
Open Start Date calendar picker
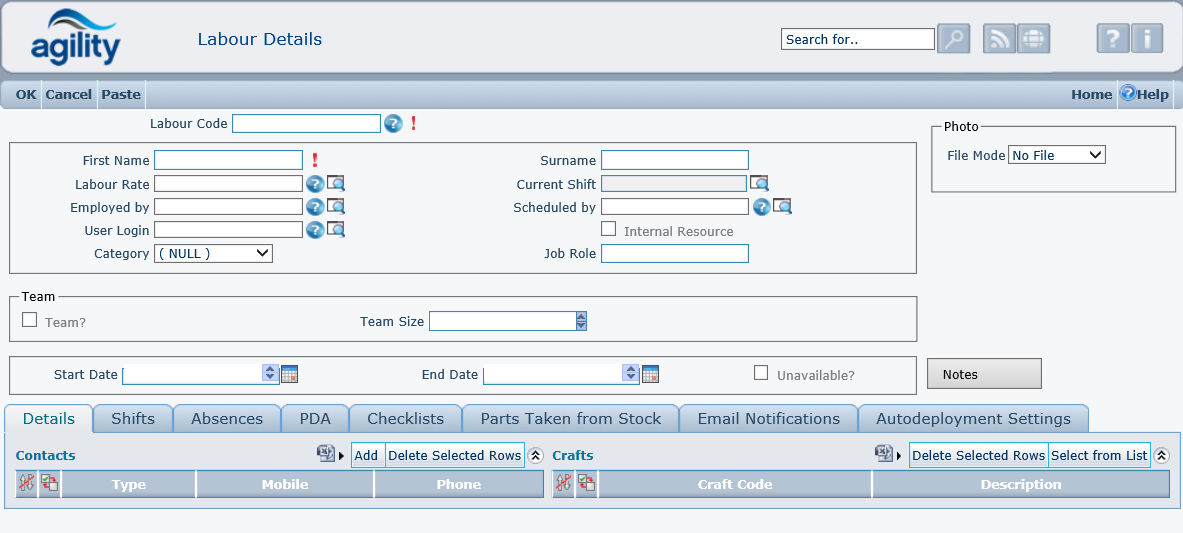pyautogui.click(x=290, y=374)
